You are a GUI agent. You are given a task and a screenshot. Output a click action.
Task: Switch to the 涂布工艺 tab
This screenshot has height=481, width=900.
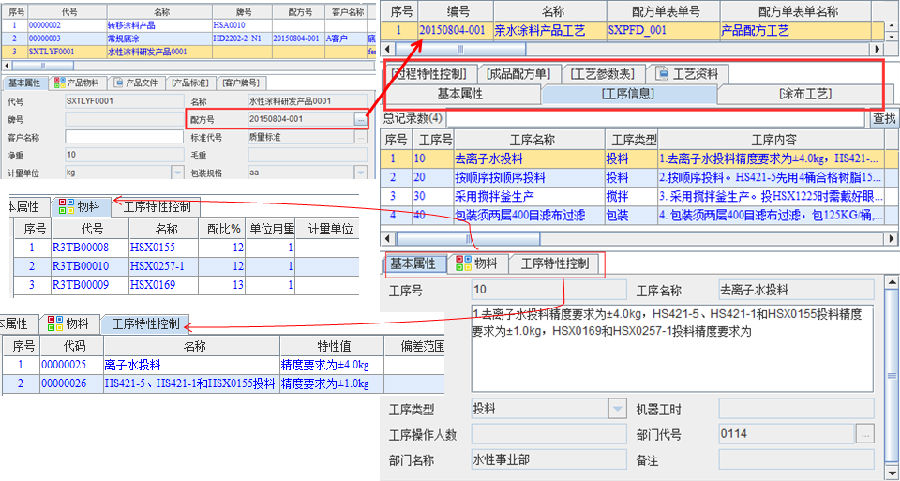click(803, 94)
